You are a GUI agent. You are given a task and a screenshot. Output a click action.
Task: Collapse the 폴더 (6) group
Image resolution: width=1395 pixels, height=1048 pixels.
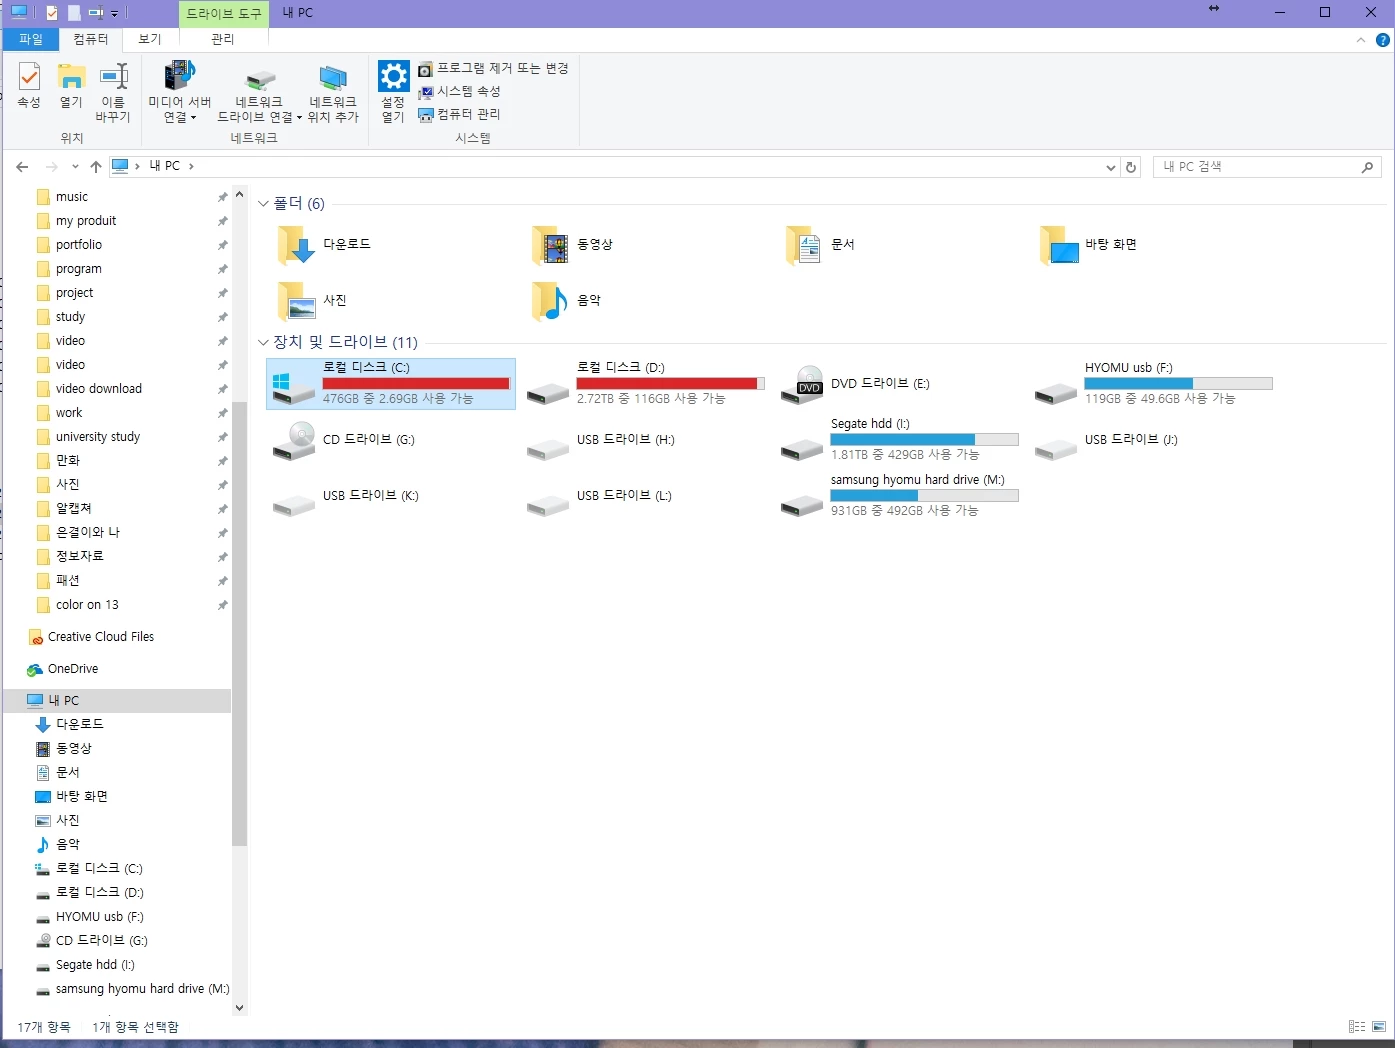(263, 204)
